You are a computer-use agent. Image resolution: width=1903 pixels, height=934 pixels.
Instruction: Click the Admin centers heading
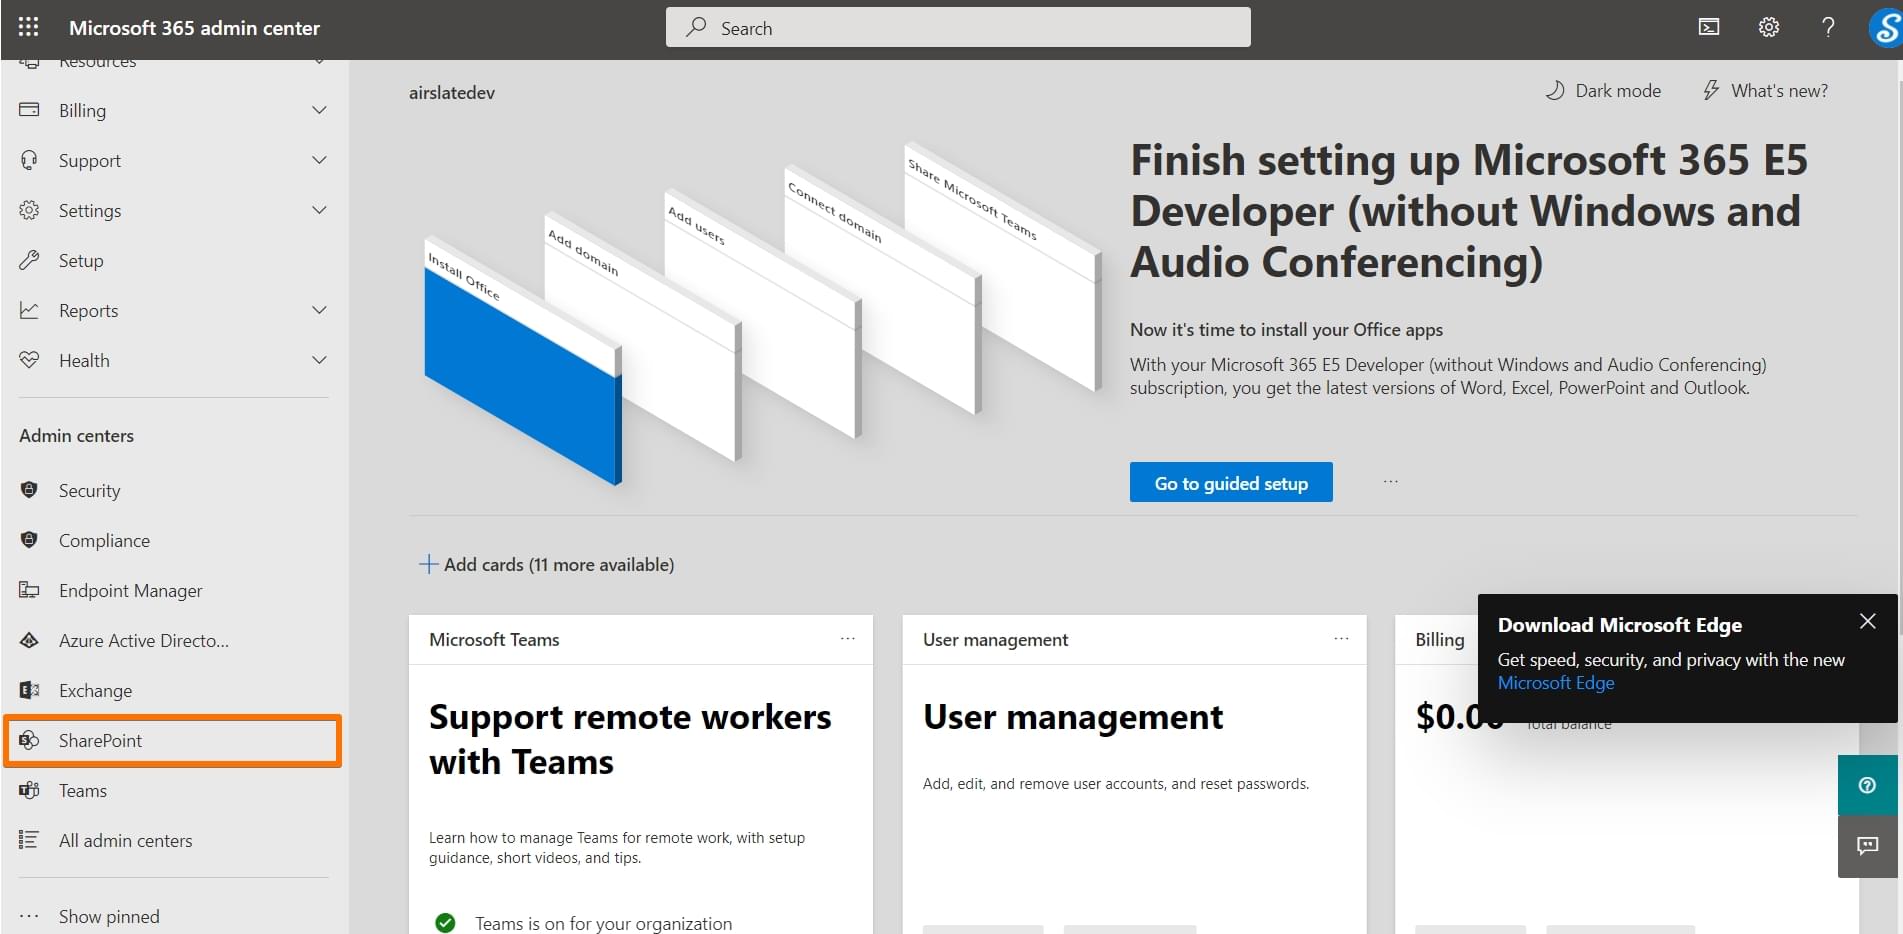76,435
